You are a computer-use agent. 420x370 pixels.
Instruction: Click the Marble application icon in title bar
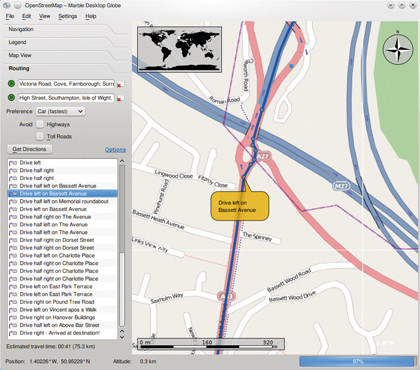click(7, 5)
